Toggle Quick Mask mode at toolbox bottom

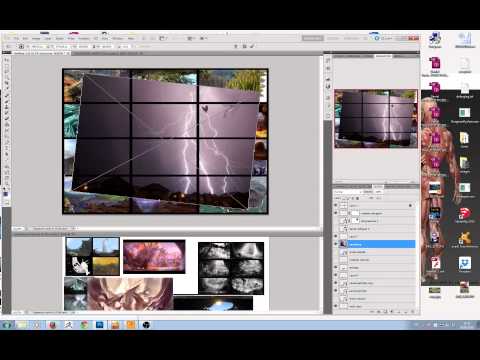pos(6,203)
